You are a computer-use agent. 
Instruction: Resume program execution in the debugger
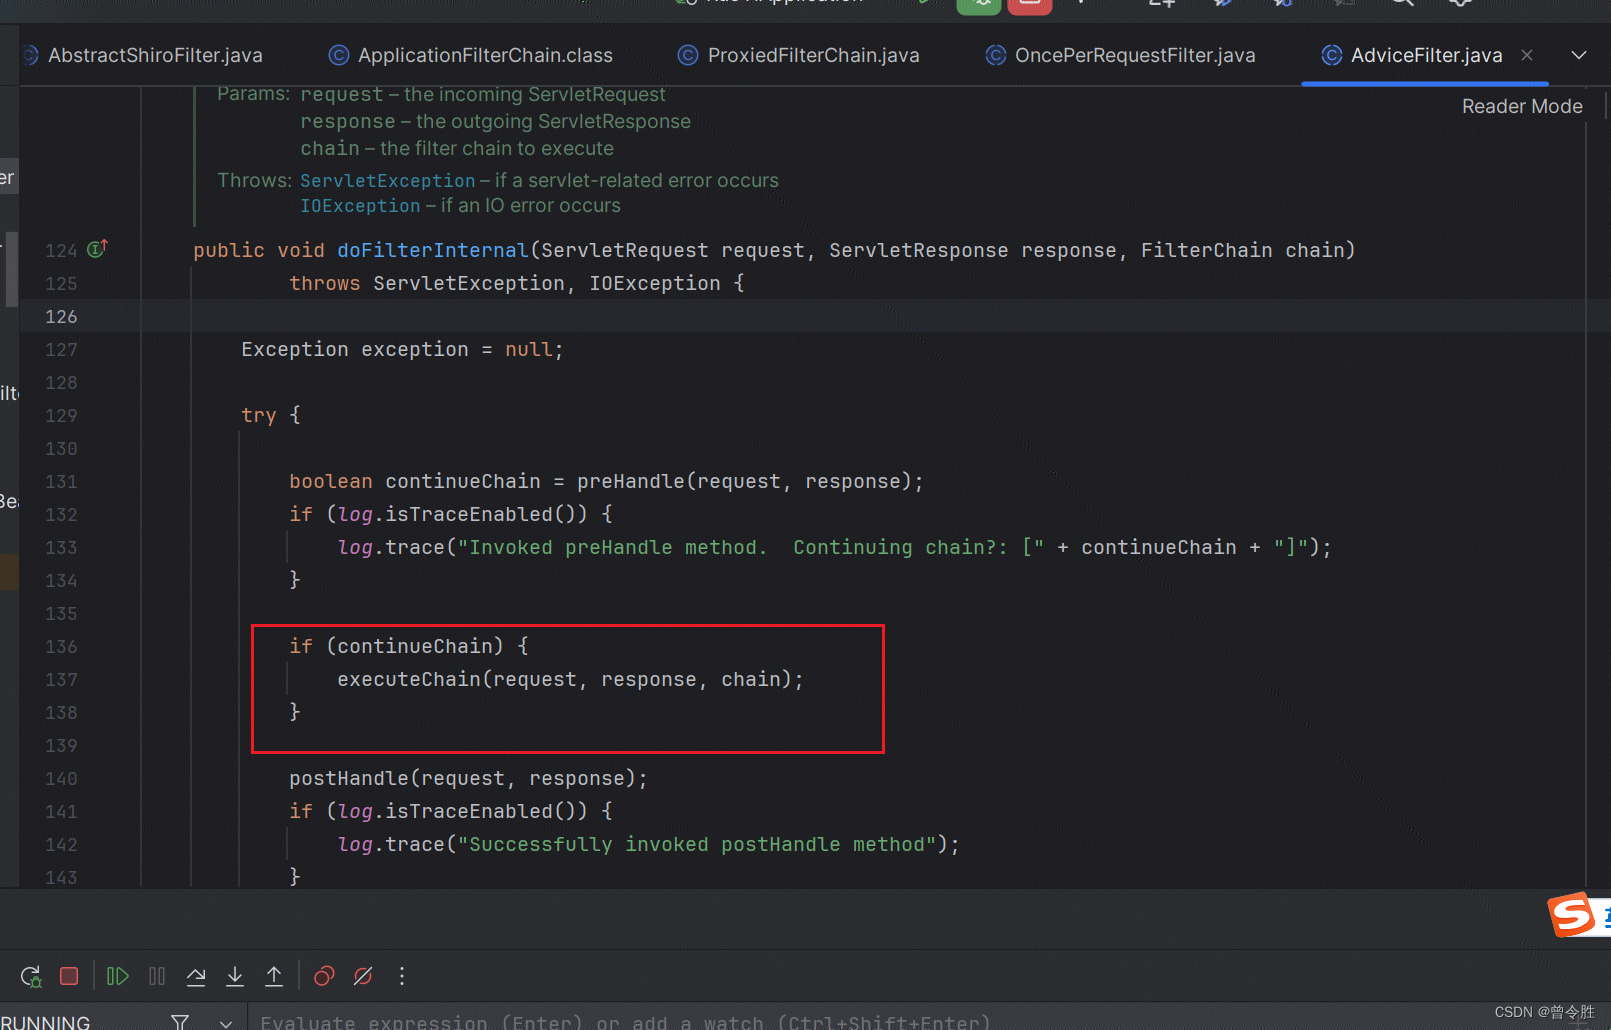pyautogui.click(x=118, y=976)
